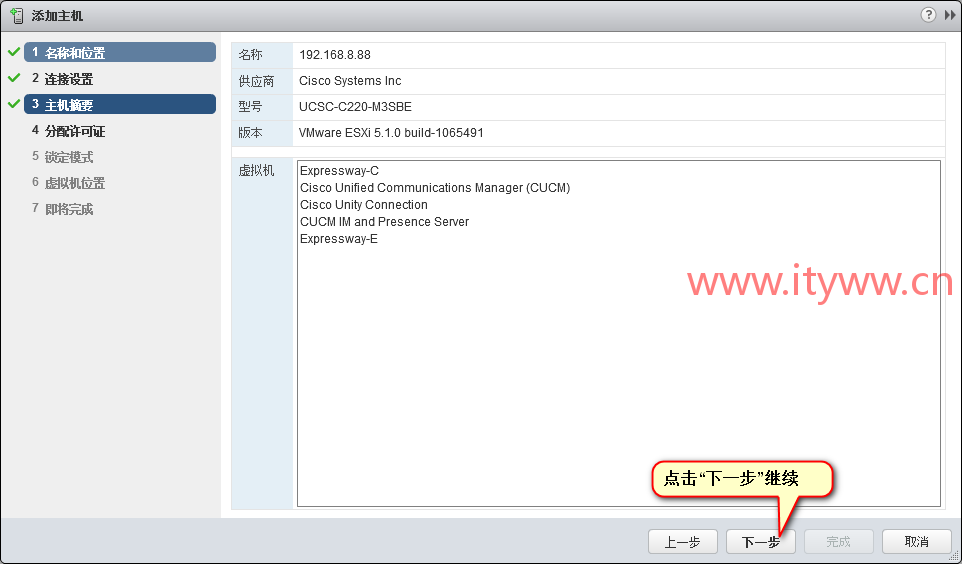Click the double-arrow expand icon in title bar
962x564 pixels.
pos(950,15)
